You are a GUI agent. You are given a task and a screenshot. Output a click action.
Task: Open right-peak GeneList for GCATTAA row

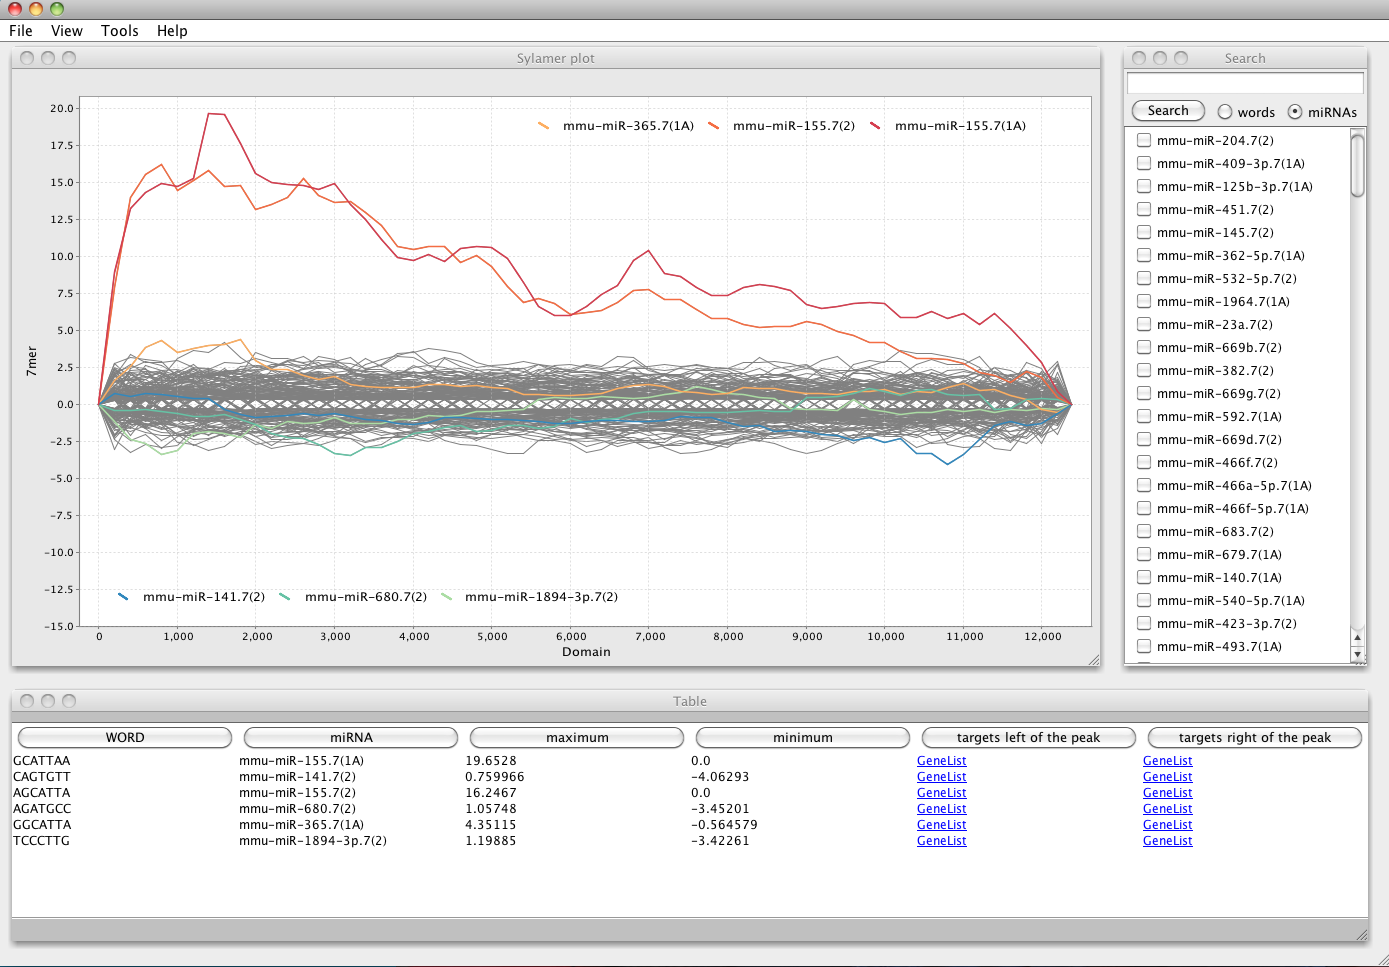click(1168, 761)
